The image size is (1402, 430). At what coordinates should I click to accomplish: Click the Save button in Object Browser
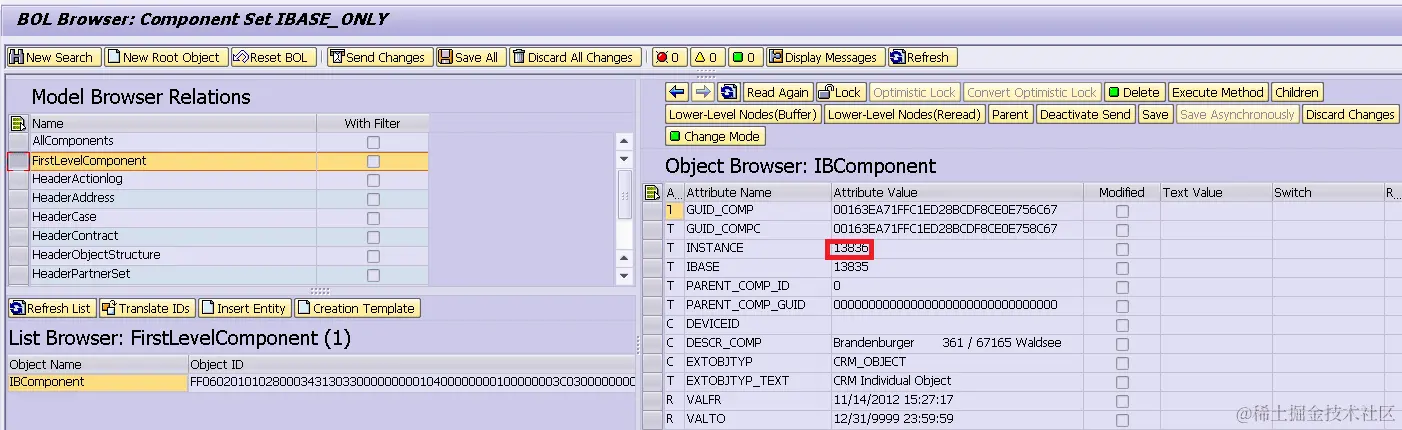[x=1155, y=114]
